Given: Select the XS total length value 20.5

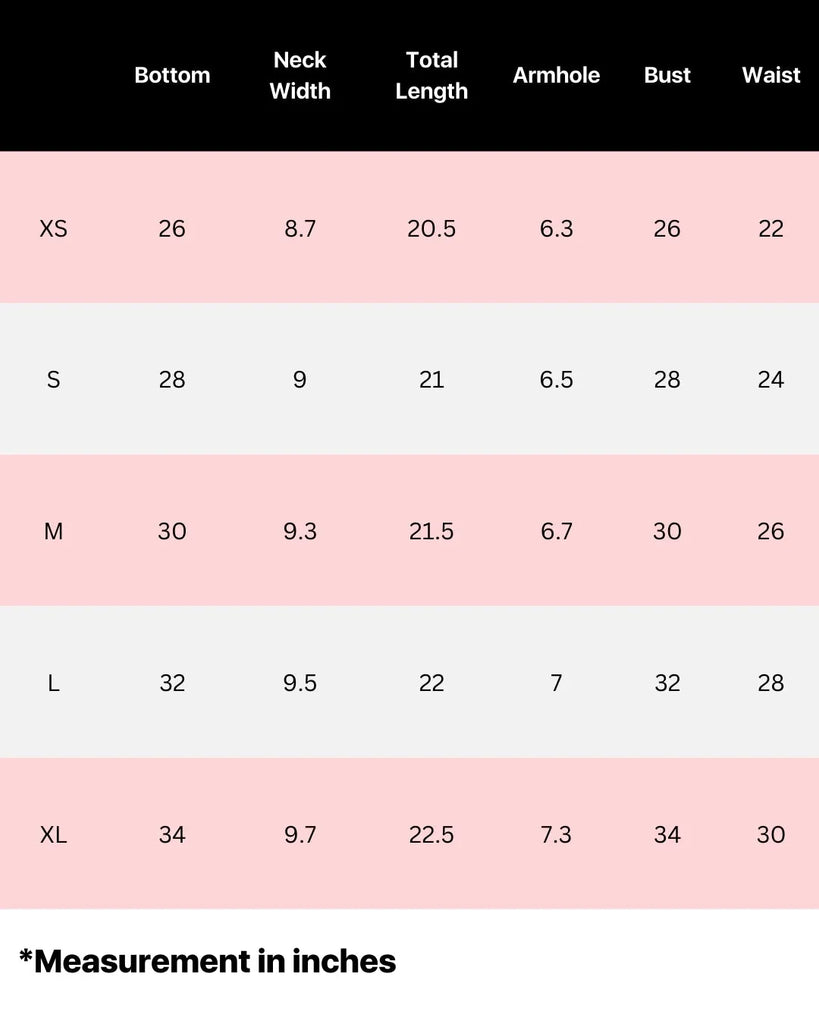Looking at the screenshot, I should pyautogui.click(x=431, y=229).
